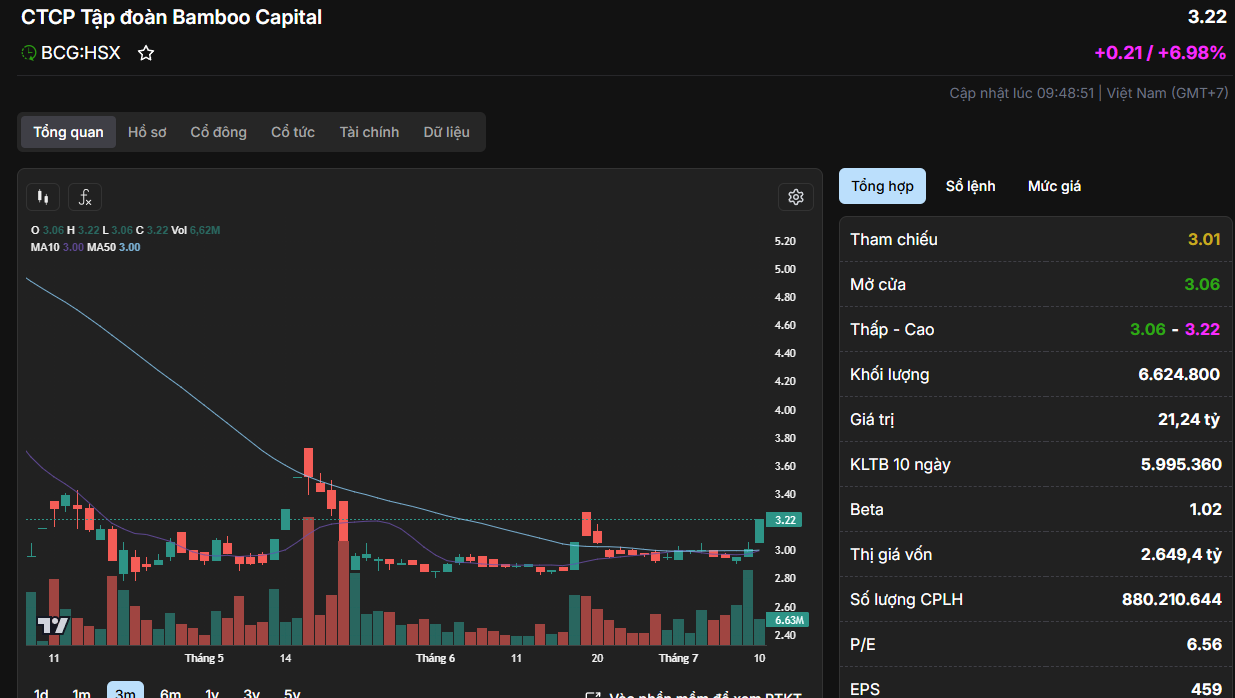Click the 4.00 price axis label
1235x698 pixels.
tap(785, 410)
